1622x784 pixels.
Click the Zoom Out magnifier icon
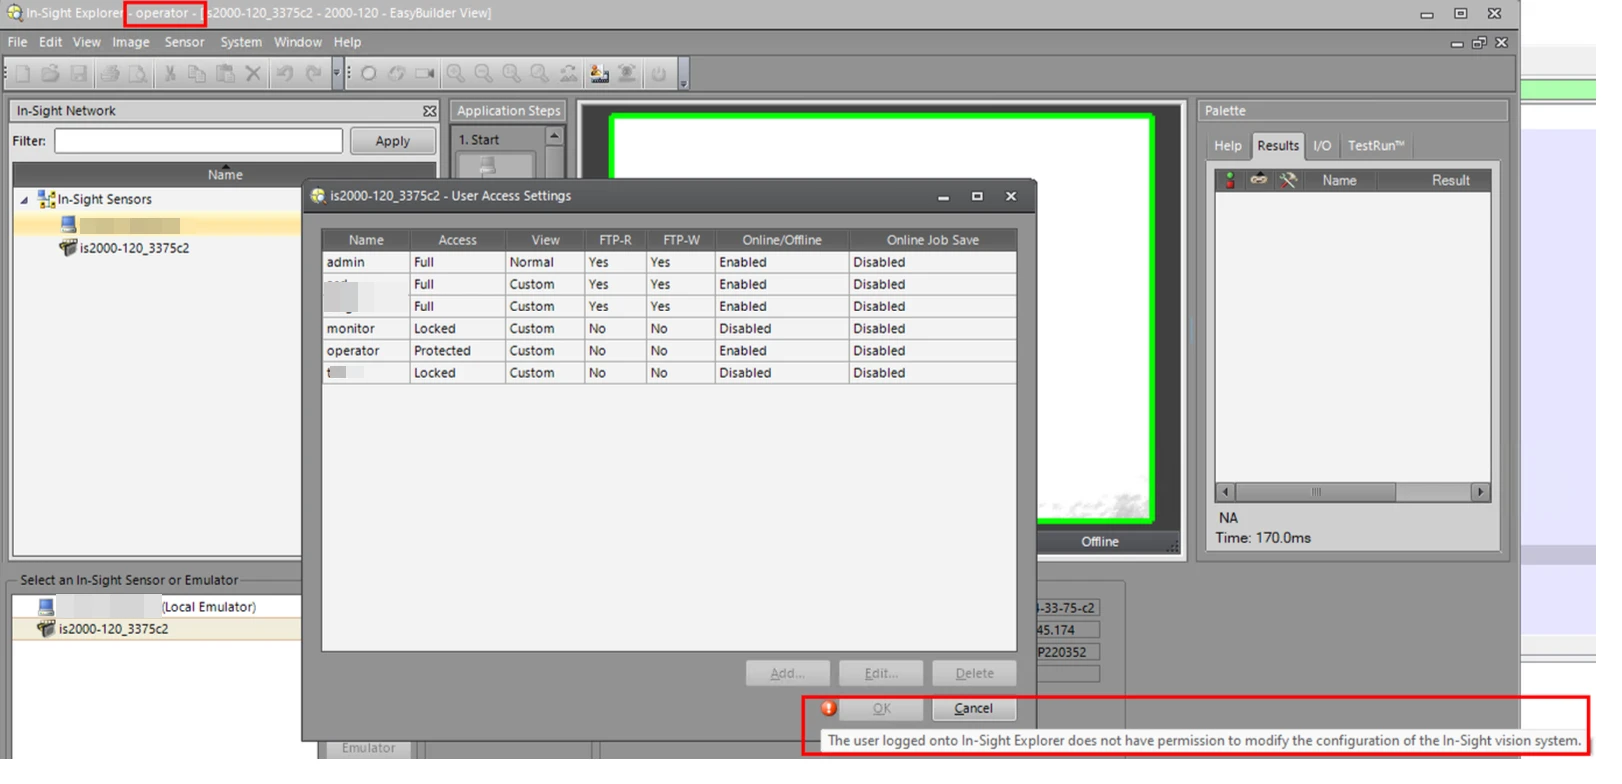[484, 74]
